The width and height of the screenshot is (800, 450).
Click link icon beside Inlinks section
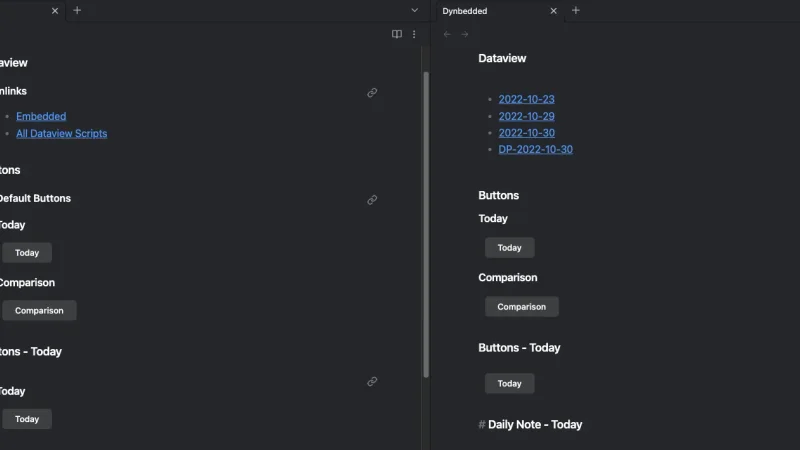pos(372,92)
